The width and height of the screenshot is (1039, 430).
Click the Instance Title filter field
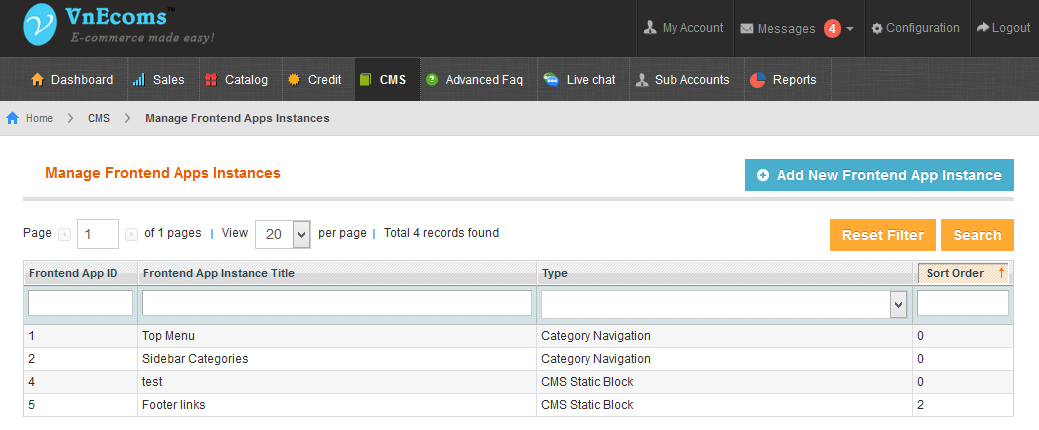click(337, 303)
